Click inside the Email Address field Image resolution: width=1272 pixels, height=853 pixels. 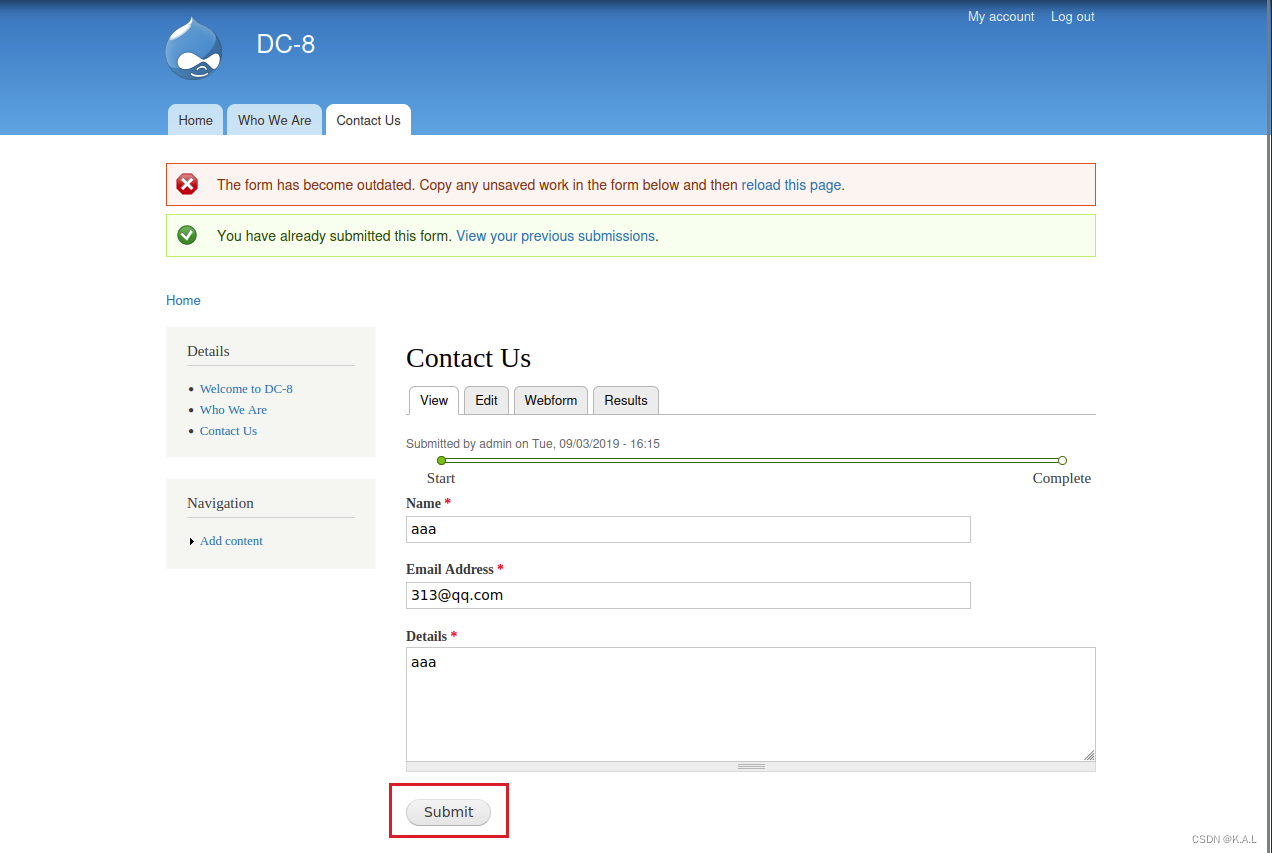(x=688, y=595)
